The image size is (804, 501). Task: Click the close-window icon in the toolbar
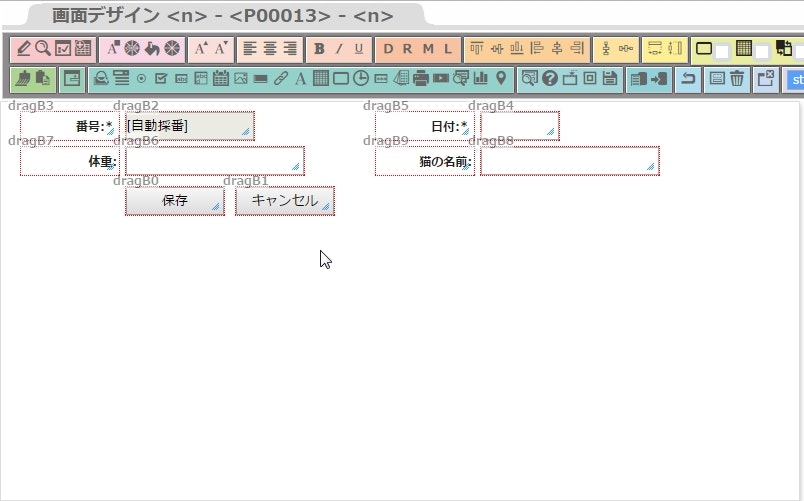[766, 79]
